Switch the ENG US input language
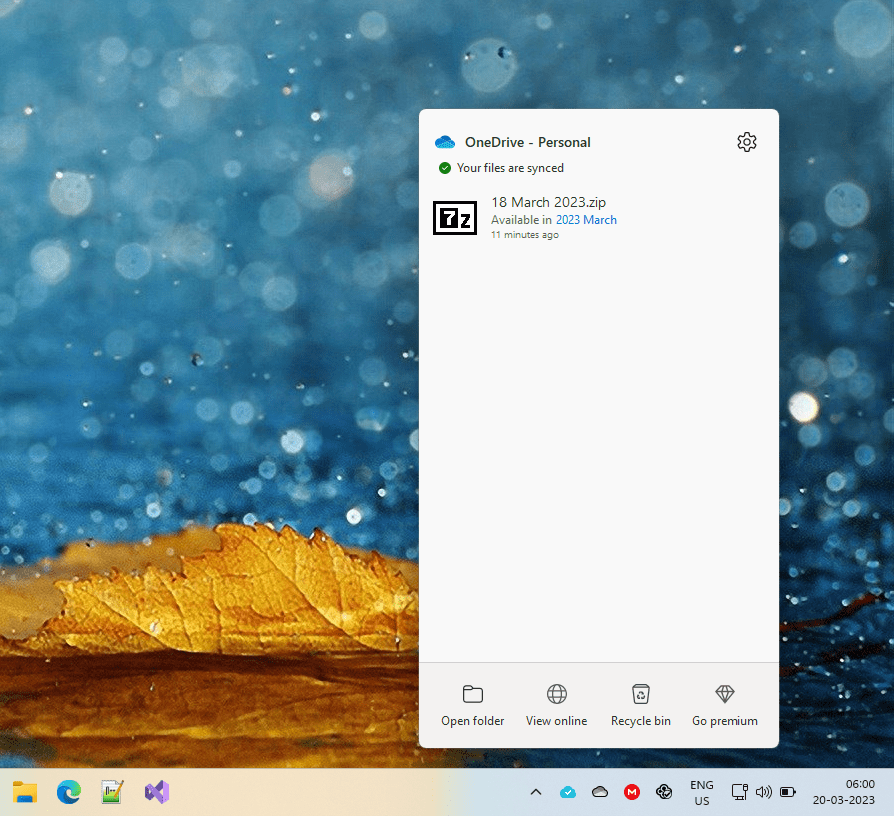Viewport: 895px width, 816px height. tap(702, 793)
